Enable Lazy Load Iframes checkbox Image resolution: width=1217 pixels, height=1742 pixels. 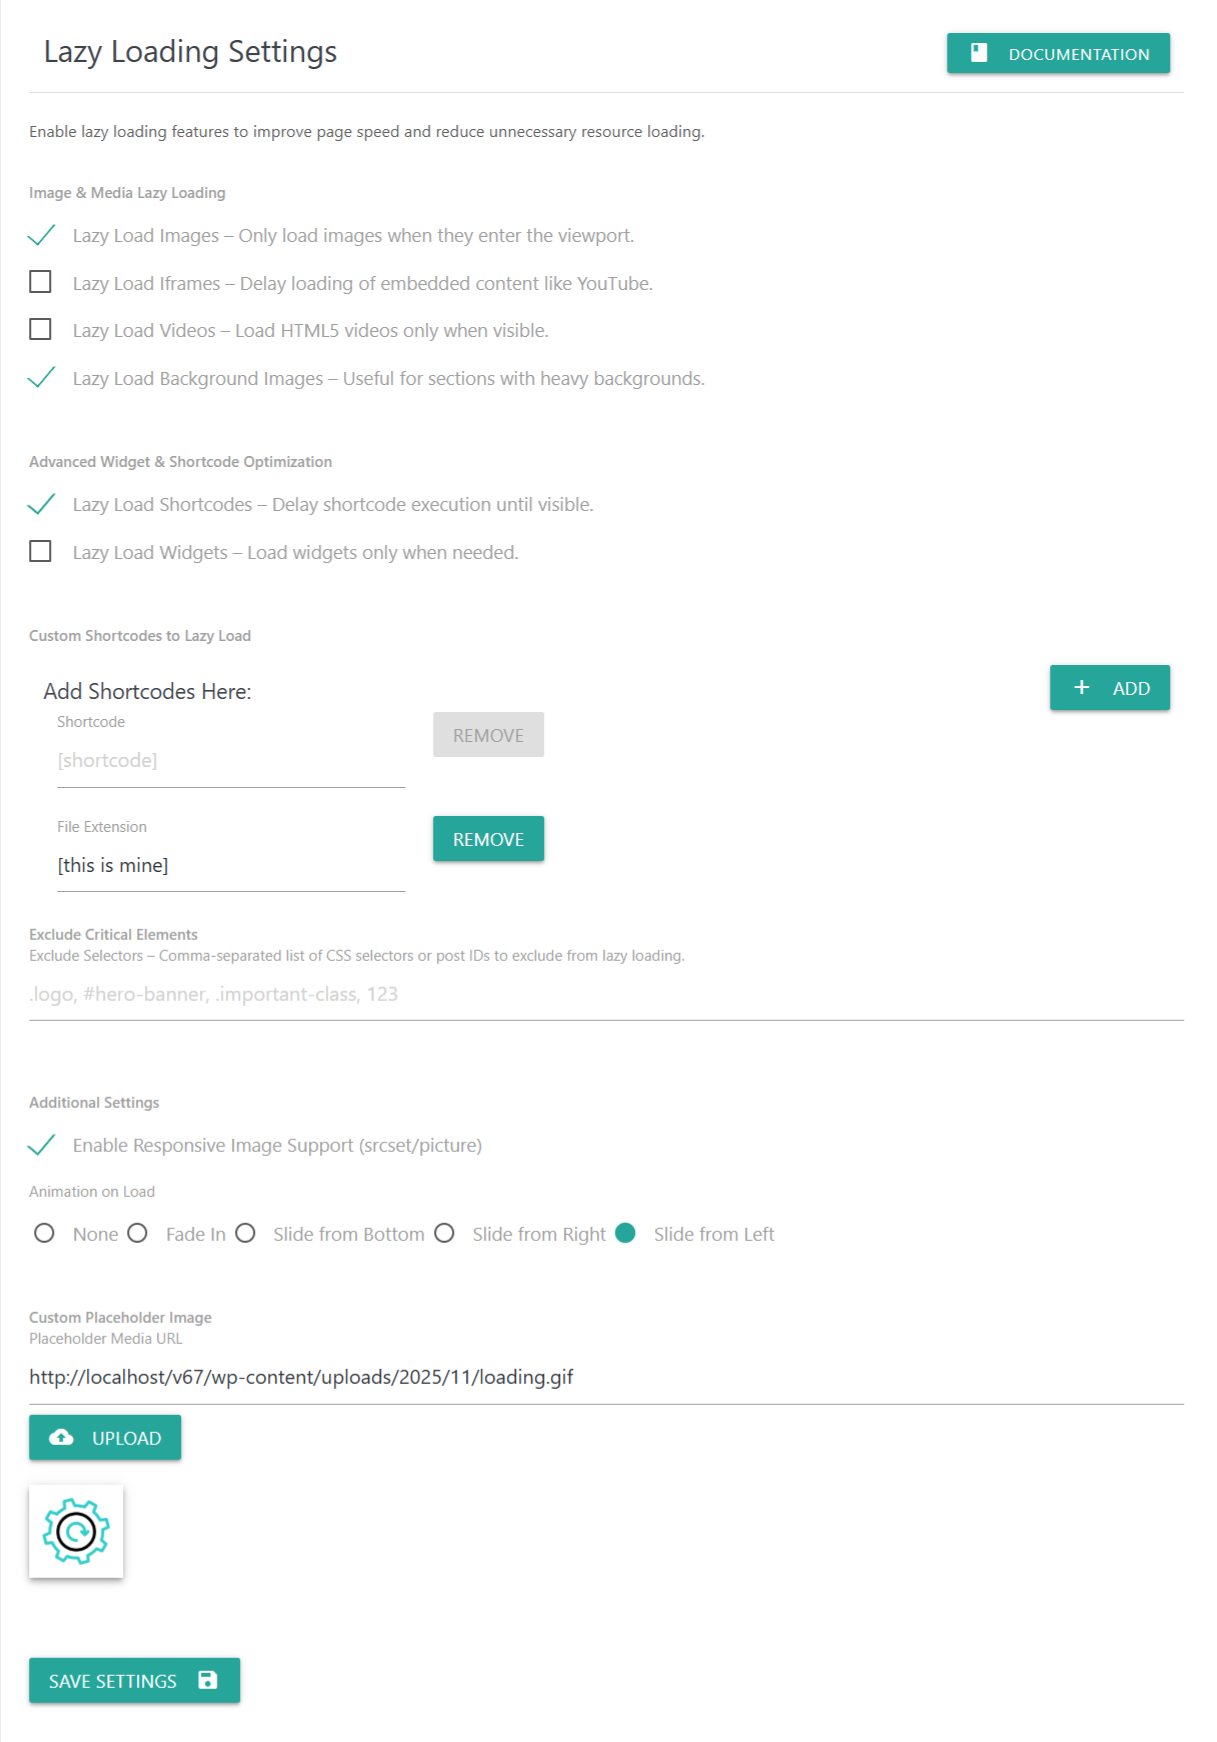coord(41,283)
